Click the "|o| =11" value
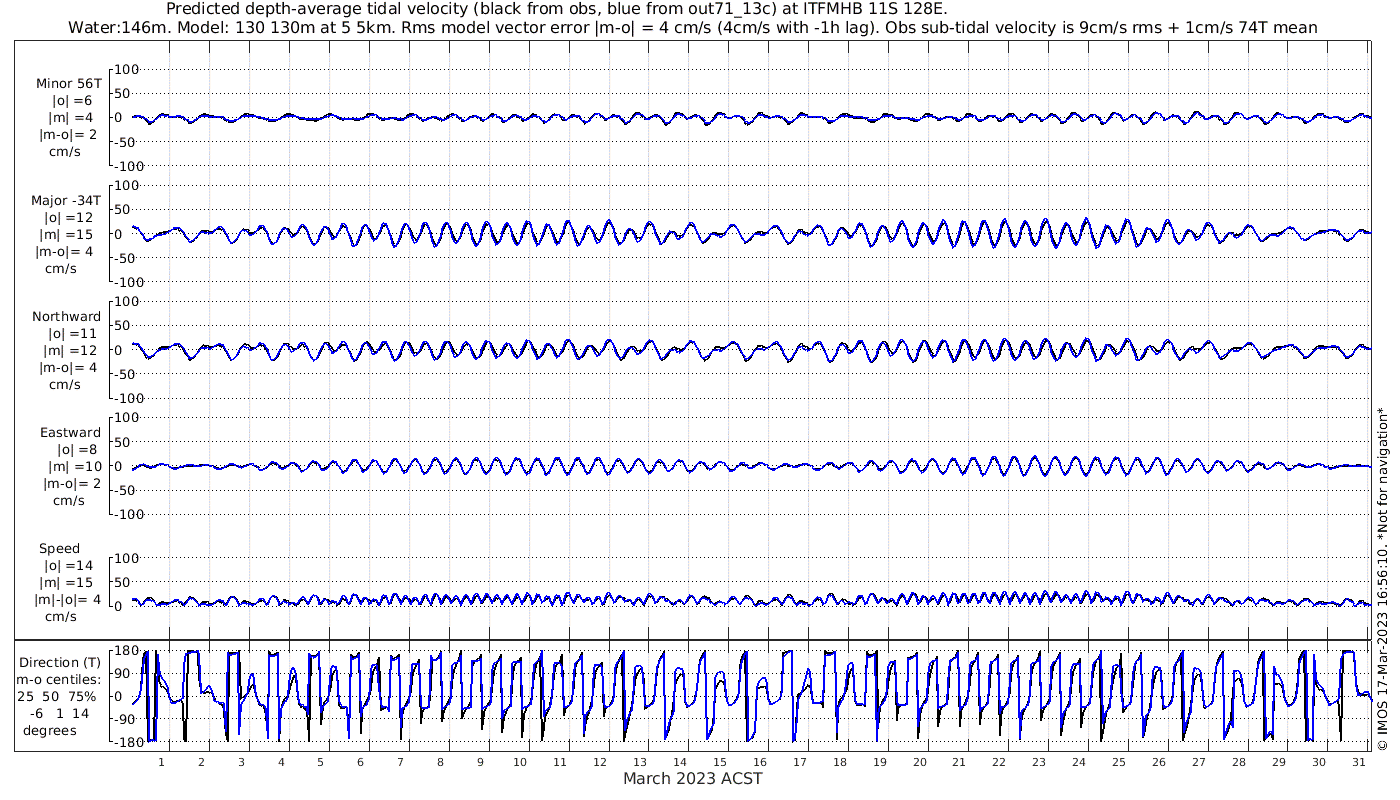The image size is (1400, 800). 71,333
